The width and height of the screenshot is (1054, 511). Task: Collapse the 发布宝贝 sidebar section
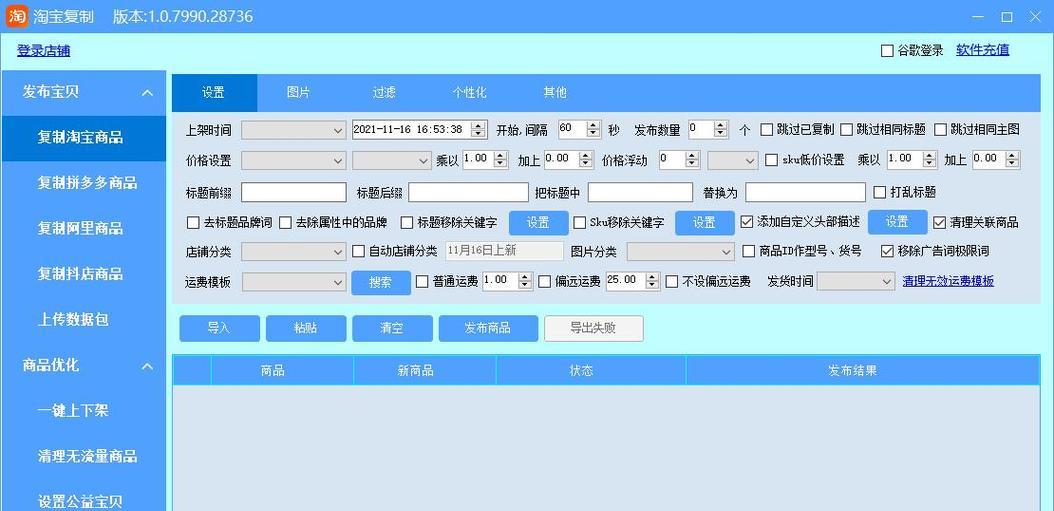click(147, 93)
